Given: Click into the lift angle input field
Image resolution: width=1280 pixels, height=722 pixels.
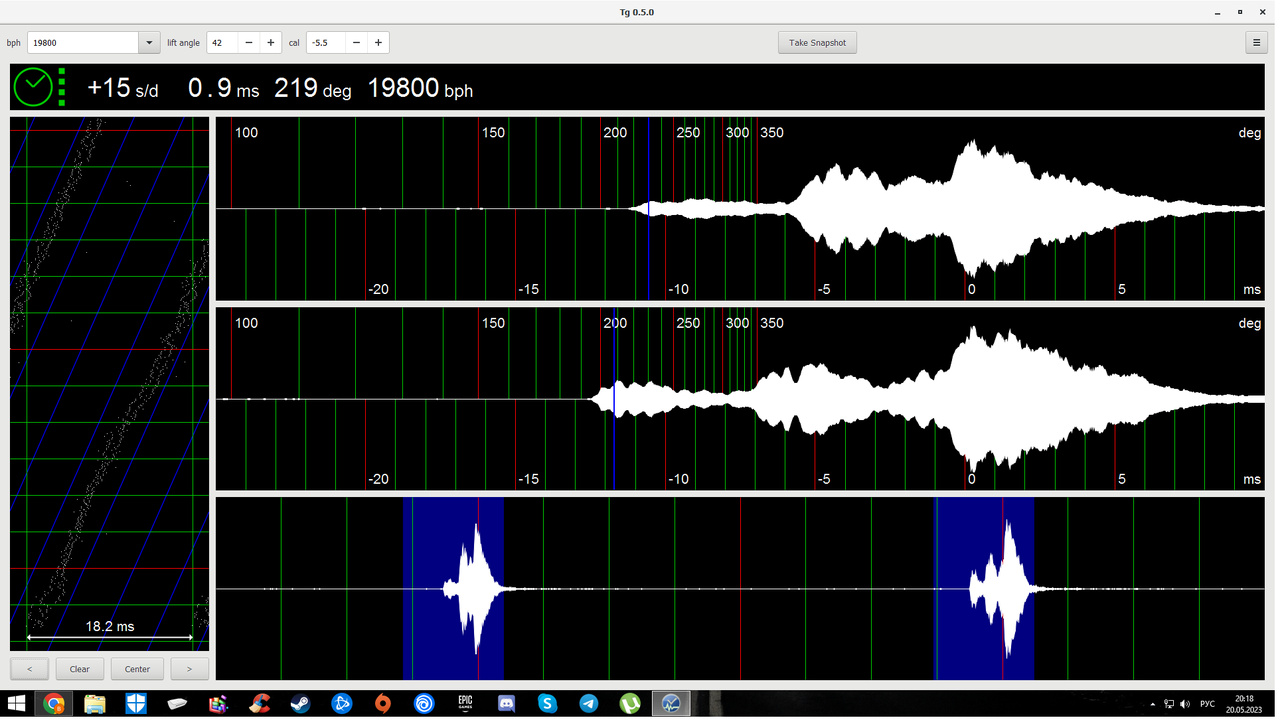Looking at the screenshot, I should click(222, 42).
